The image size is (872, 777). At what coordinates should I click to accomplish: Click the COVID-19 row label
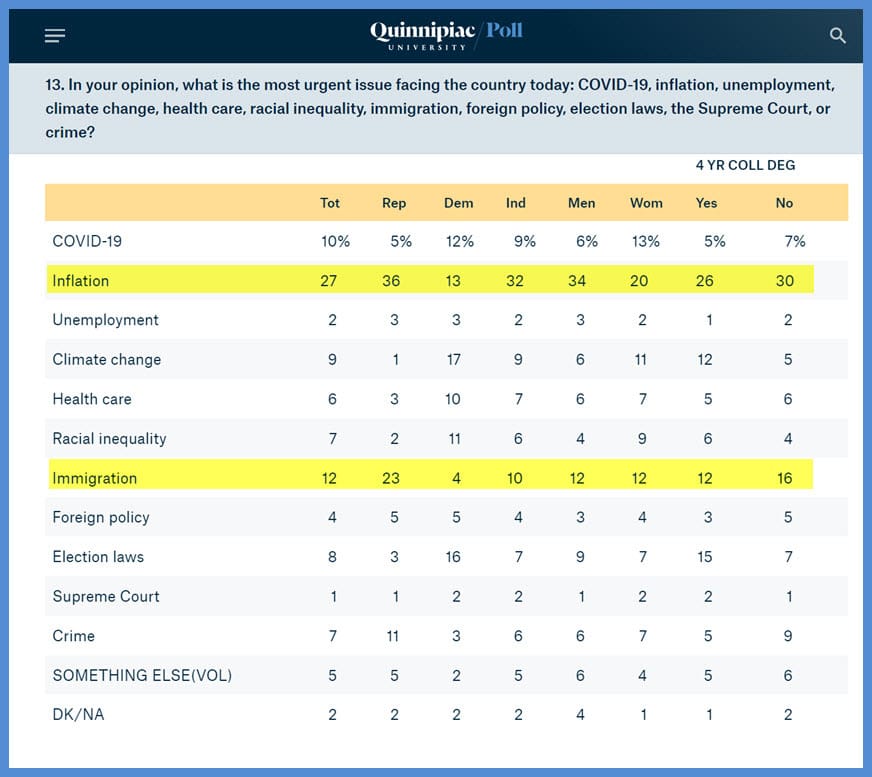(x=87, y=241)
